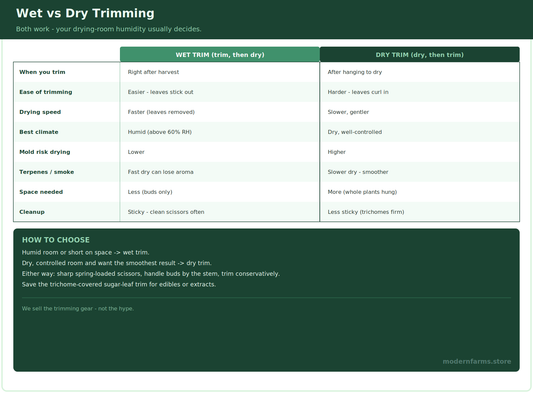Viewport: 533px width, 393px height.
Task: Click the Wet vs Dry Trimming title
Action: coord(85,13)
